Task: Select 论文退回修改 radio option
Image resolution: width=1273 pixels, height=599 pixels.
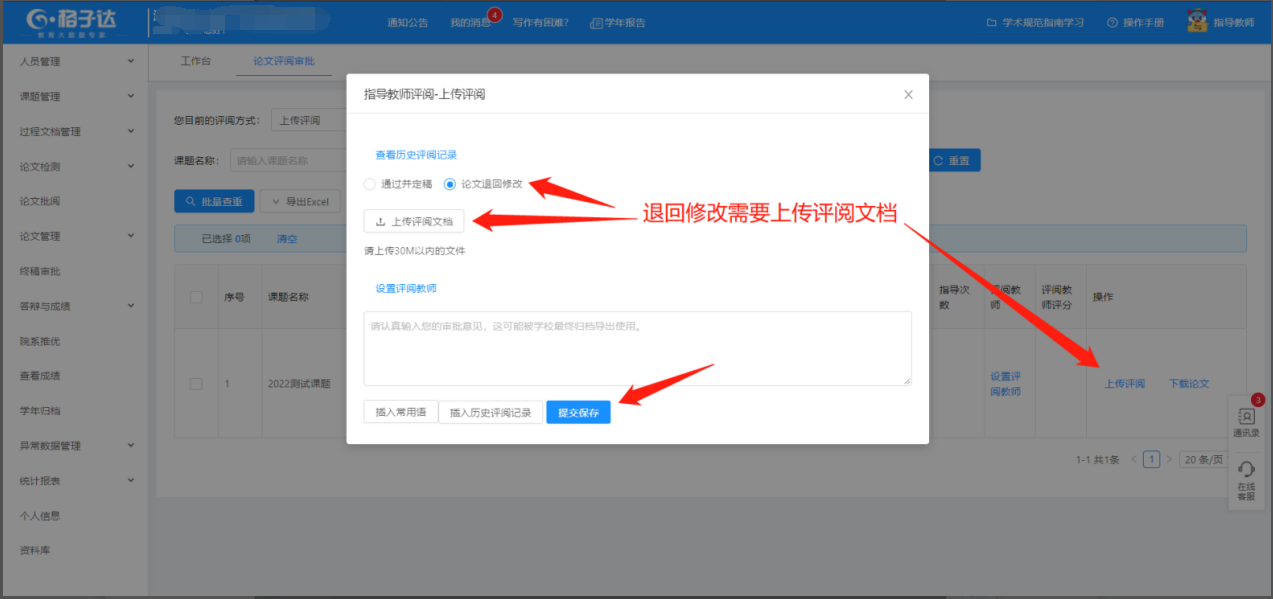Action: coord(449,184)
